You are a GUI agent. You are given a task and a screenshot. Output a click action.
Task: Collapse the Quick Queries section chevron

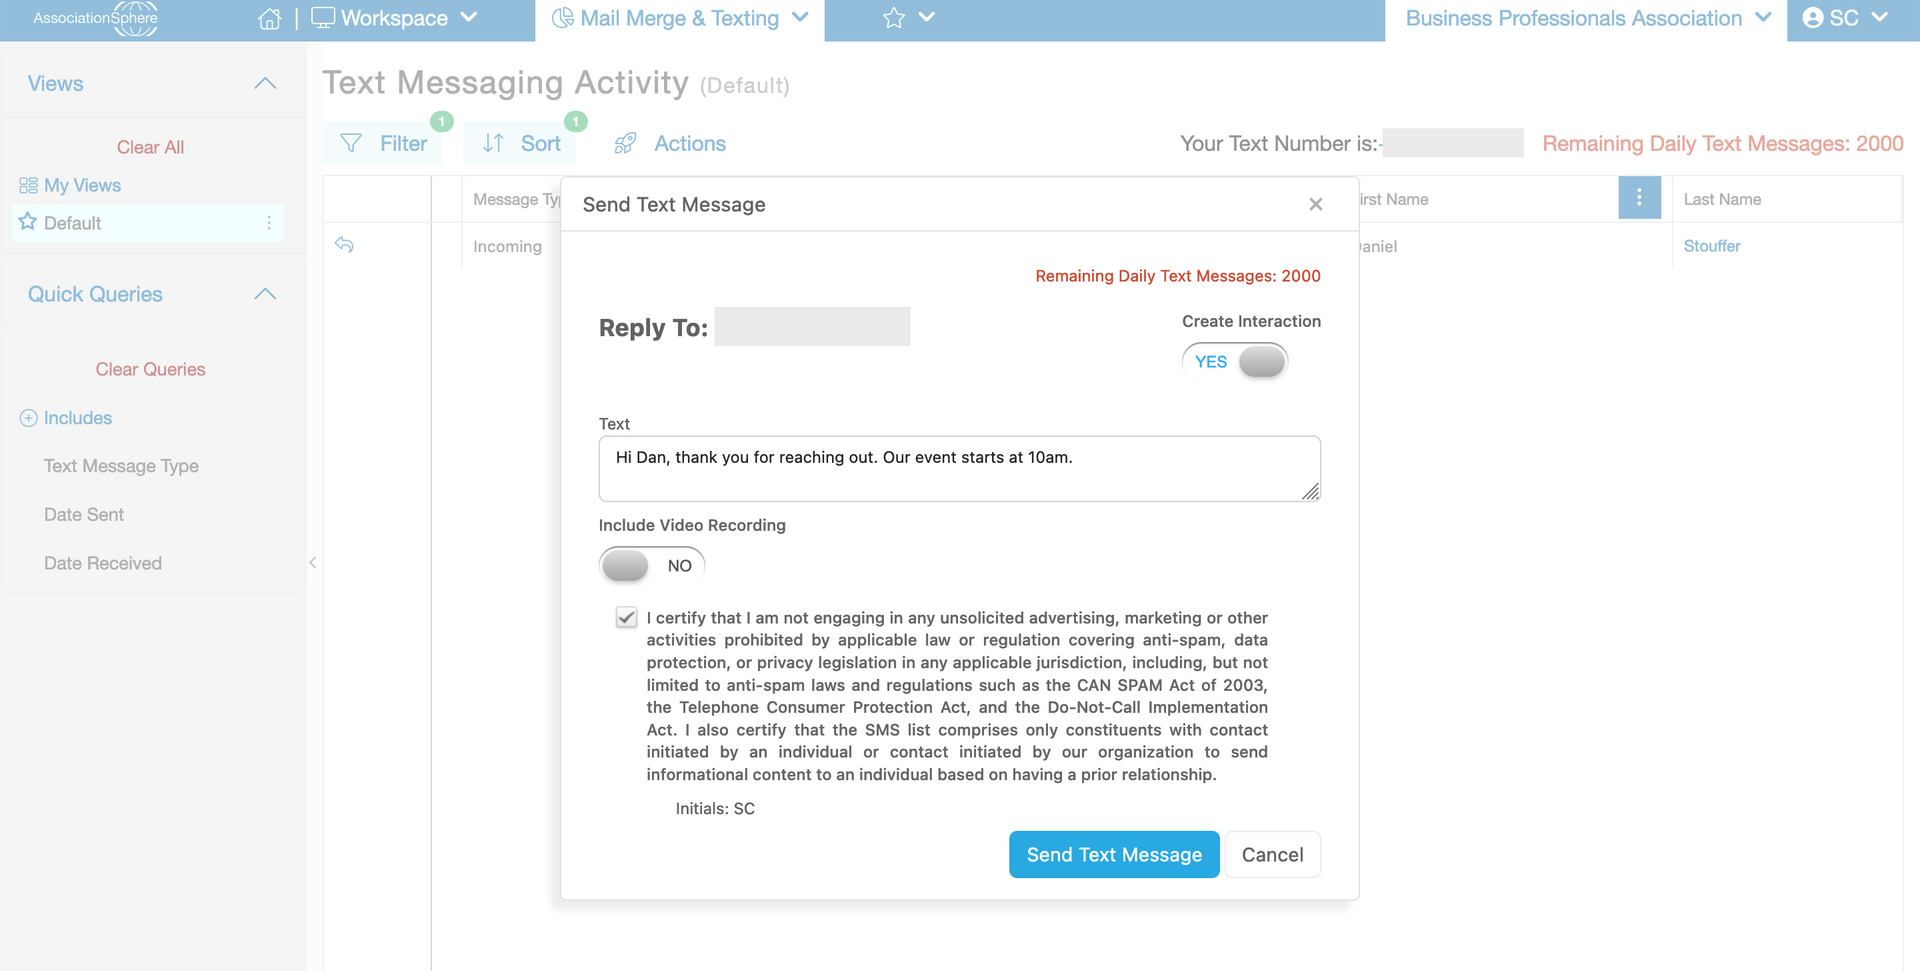(265, 294)
